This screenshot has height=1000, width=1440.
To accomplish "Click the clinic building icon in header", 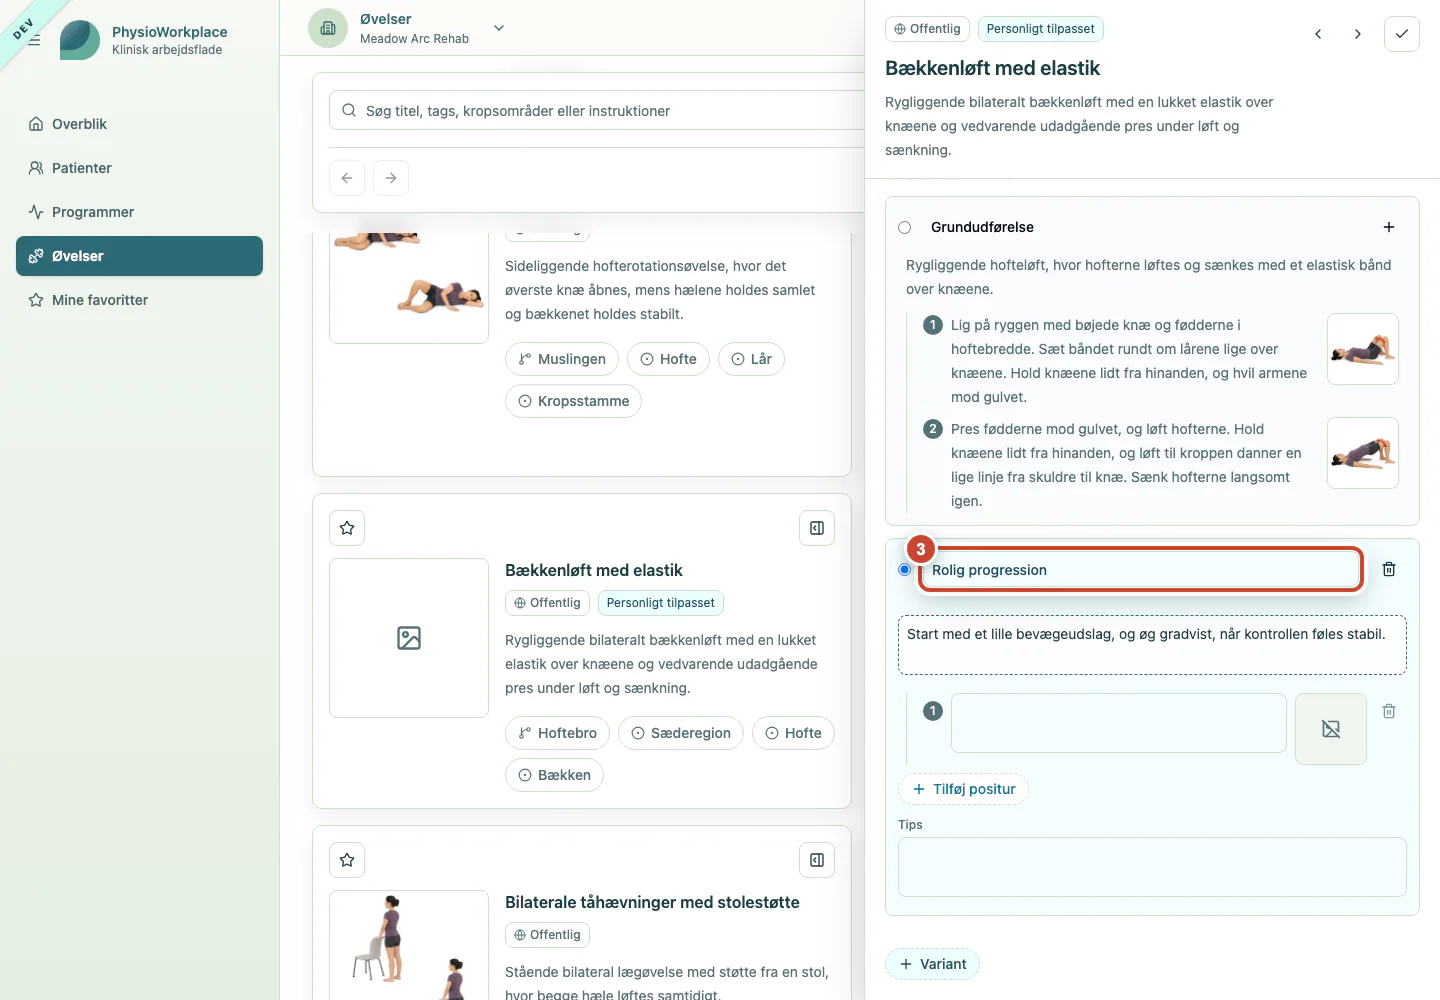I will click(328, 28).
